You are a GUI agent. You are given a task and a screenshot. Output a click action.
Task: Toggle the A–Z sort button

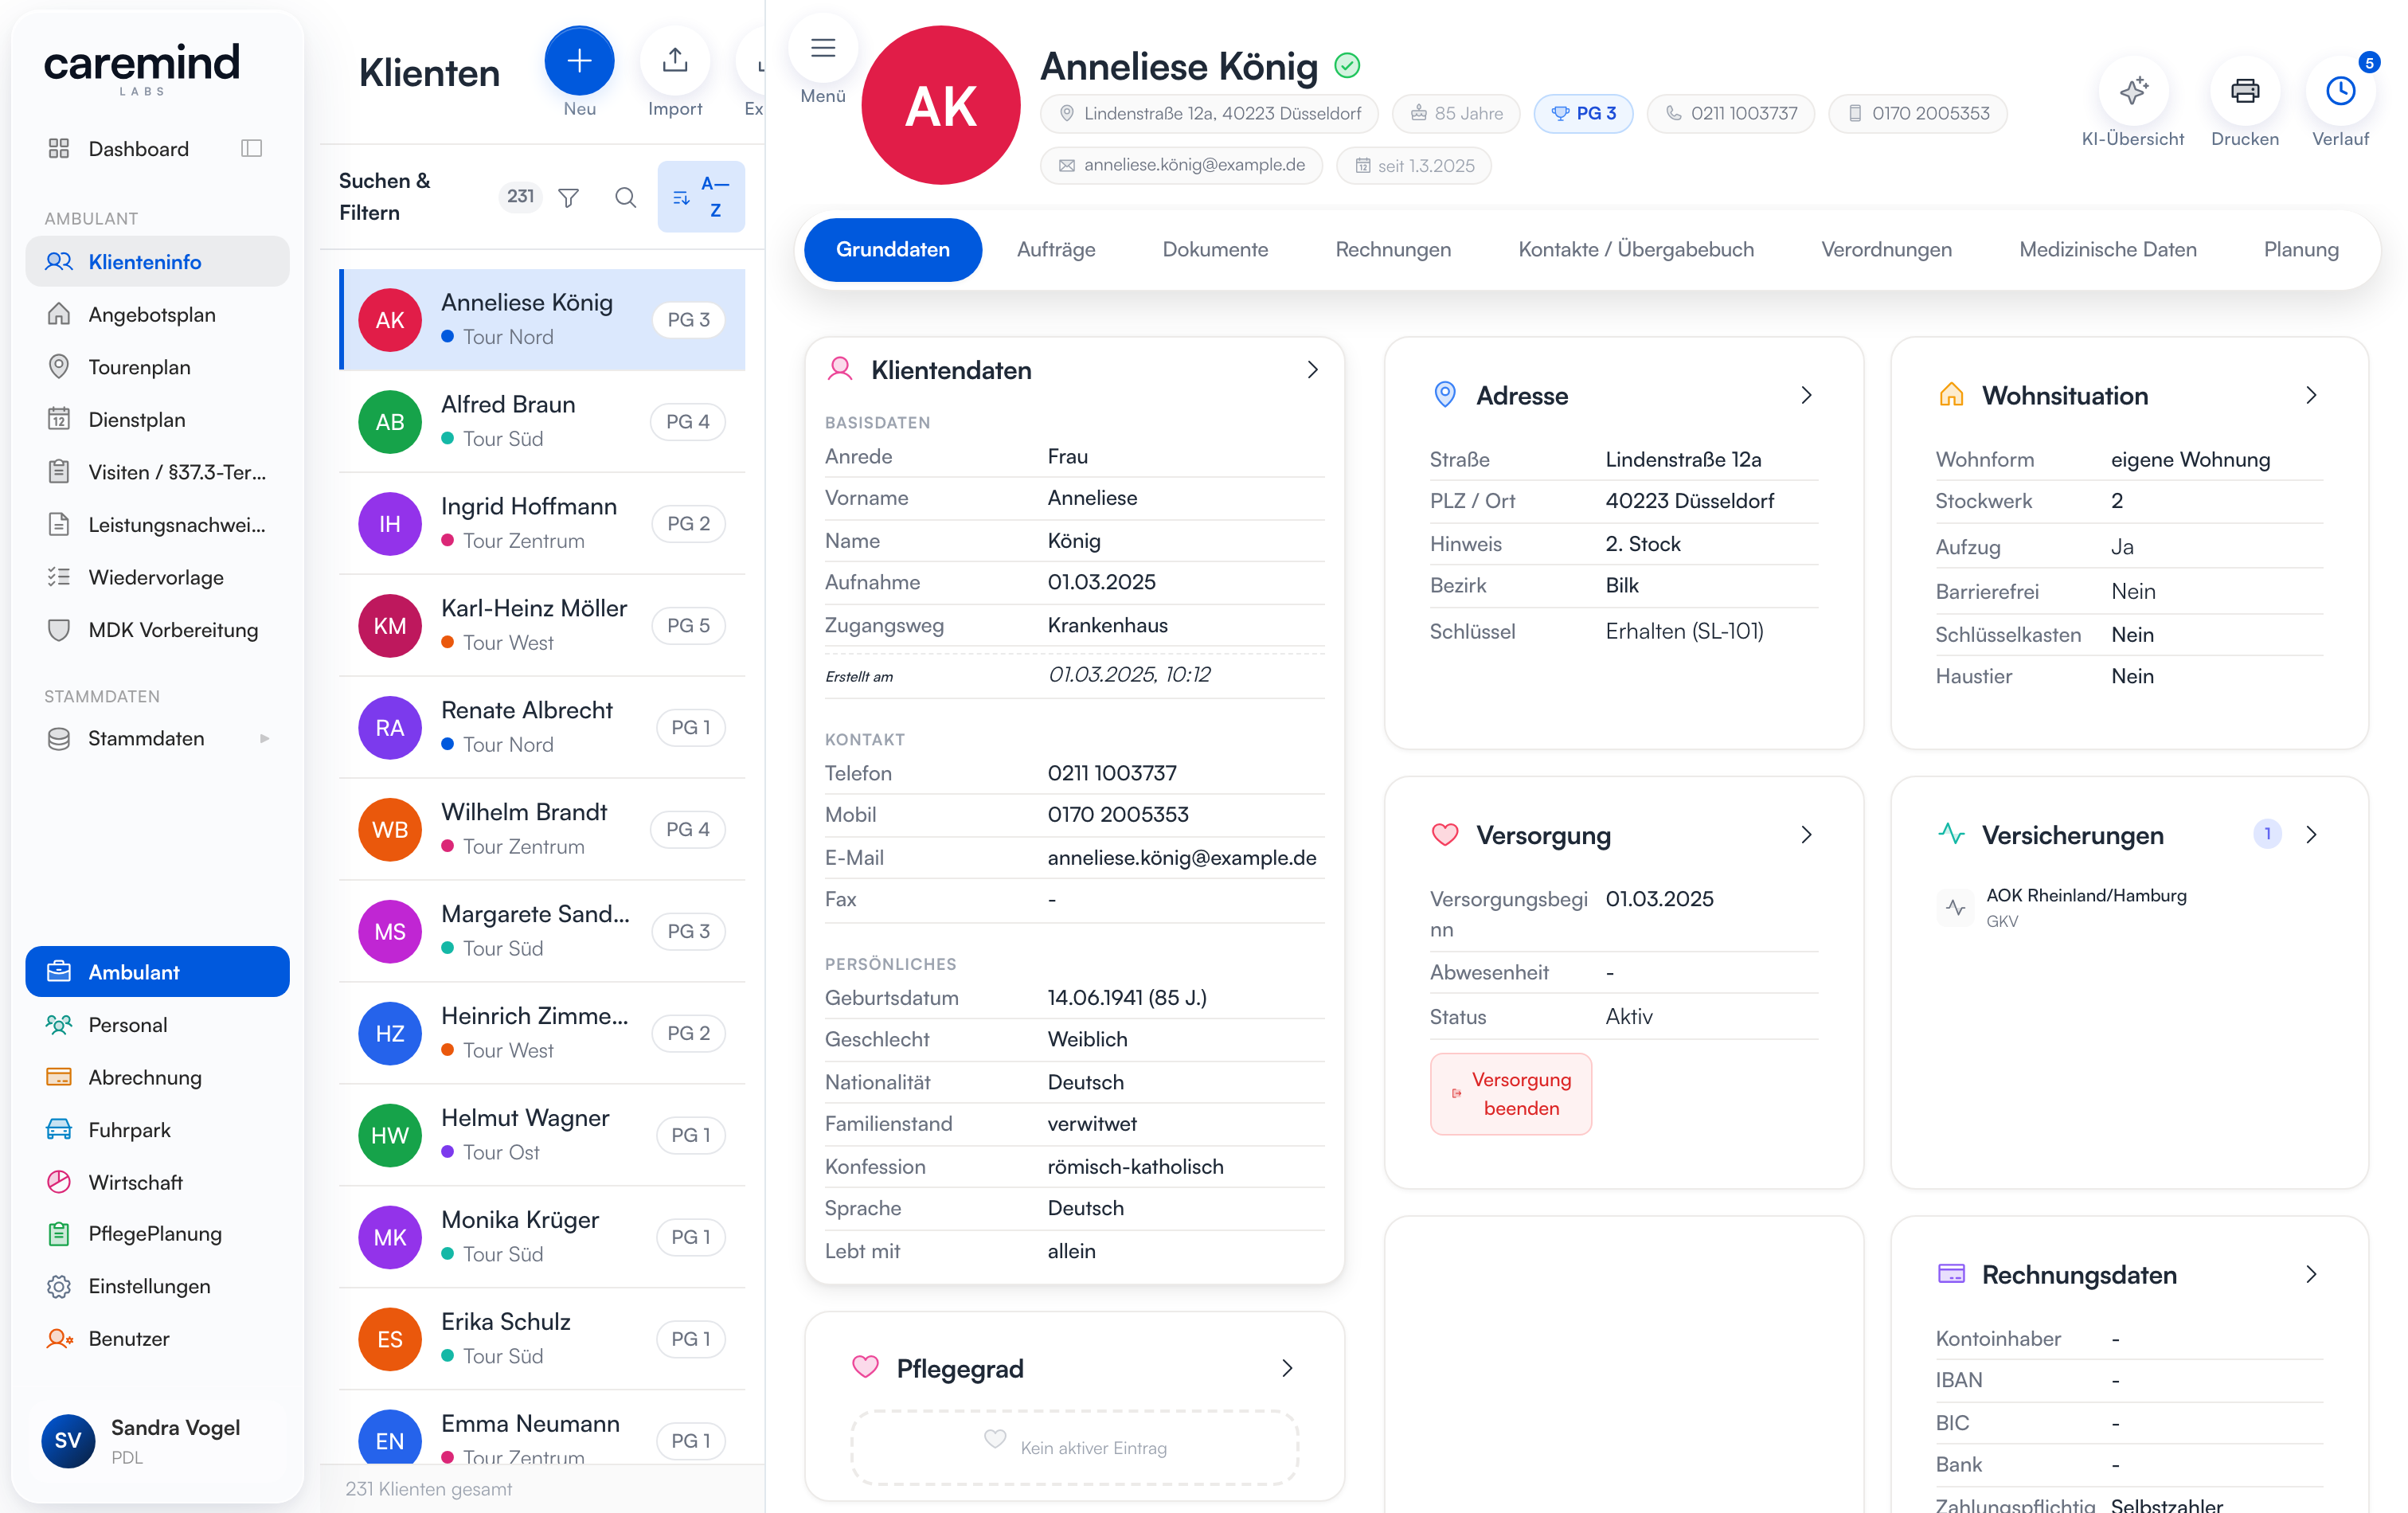[x=701, y=197]
